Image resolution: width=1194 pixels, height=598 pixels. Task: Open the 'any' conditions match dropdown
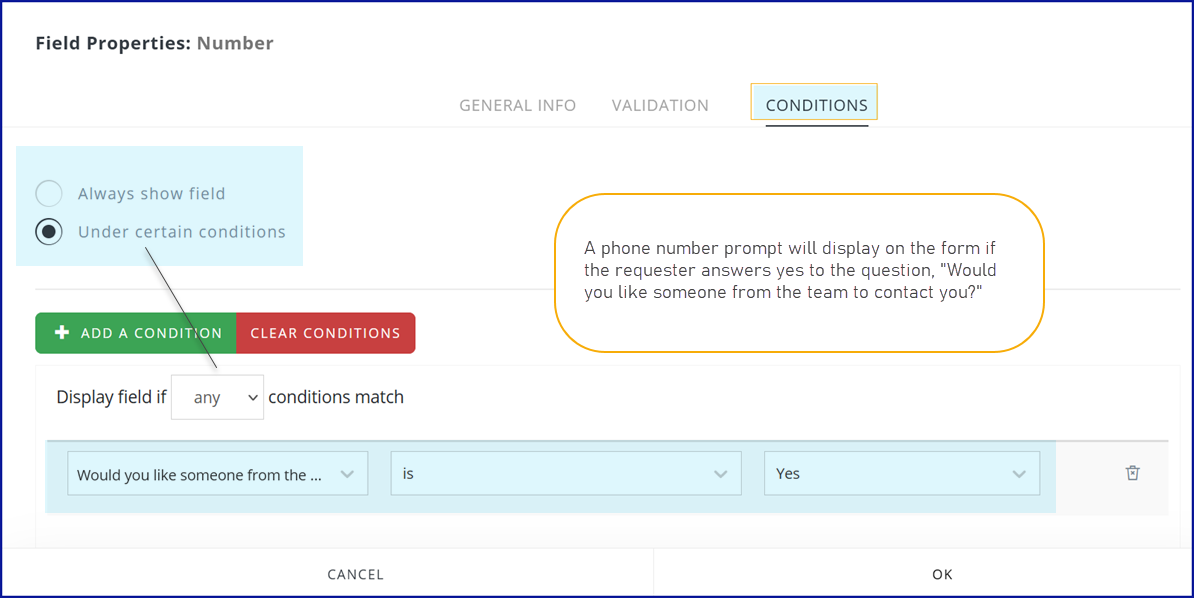(x=217, y=397)
